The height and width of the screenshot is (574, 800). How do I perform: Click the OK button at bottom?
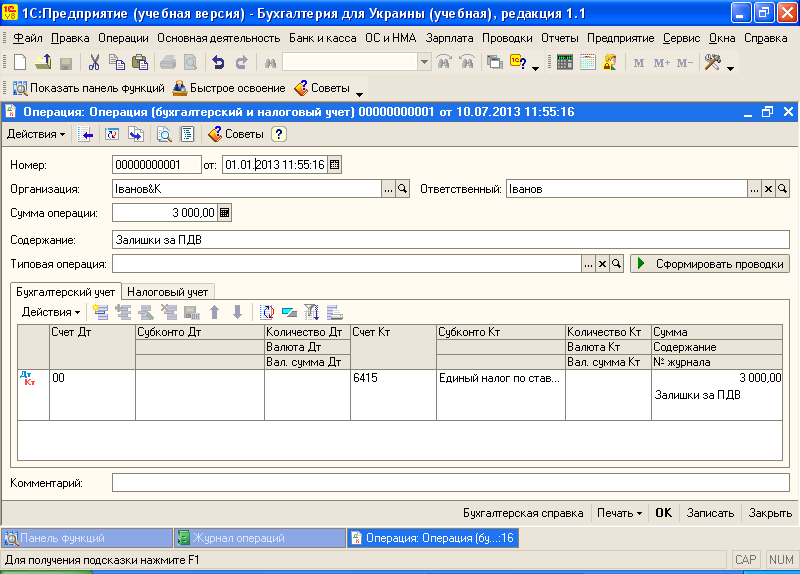663,513
